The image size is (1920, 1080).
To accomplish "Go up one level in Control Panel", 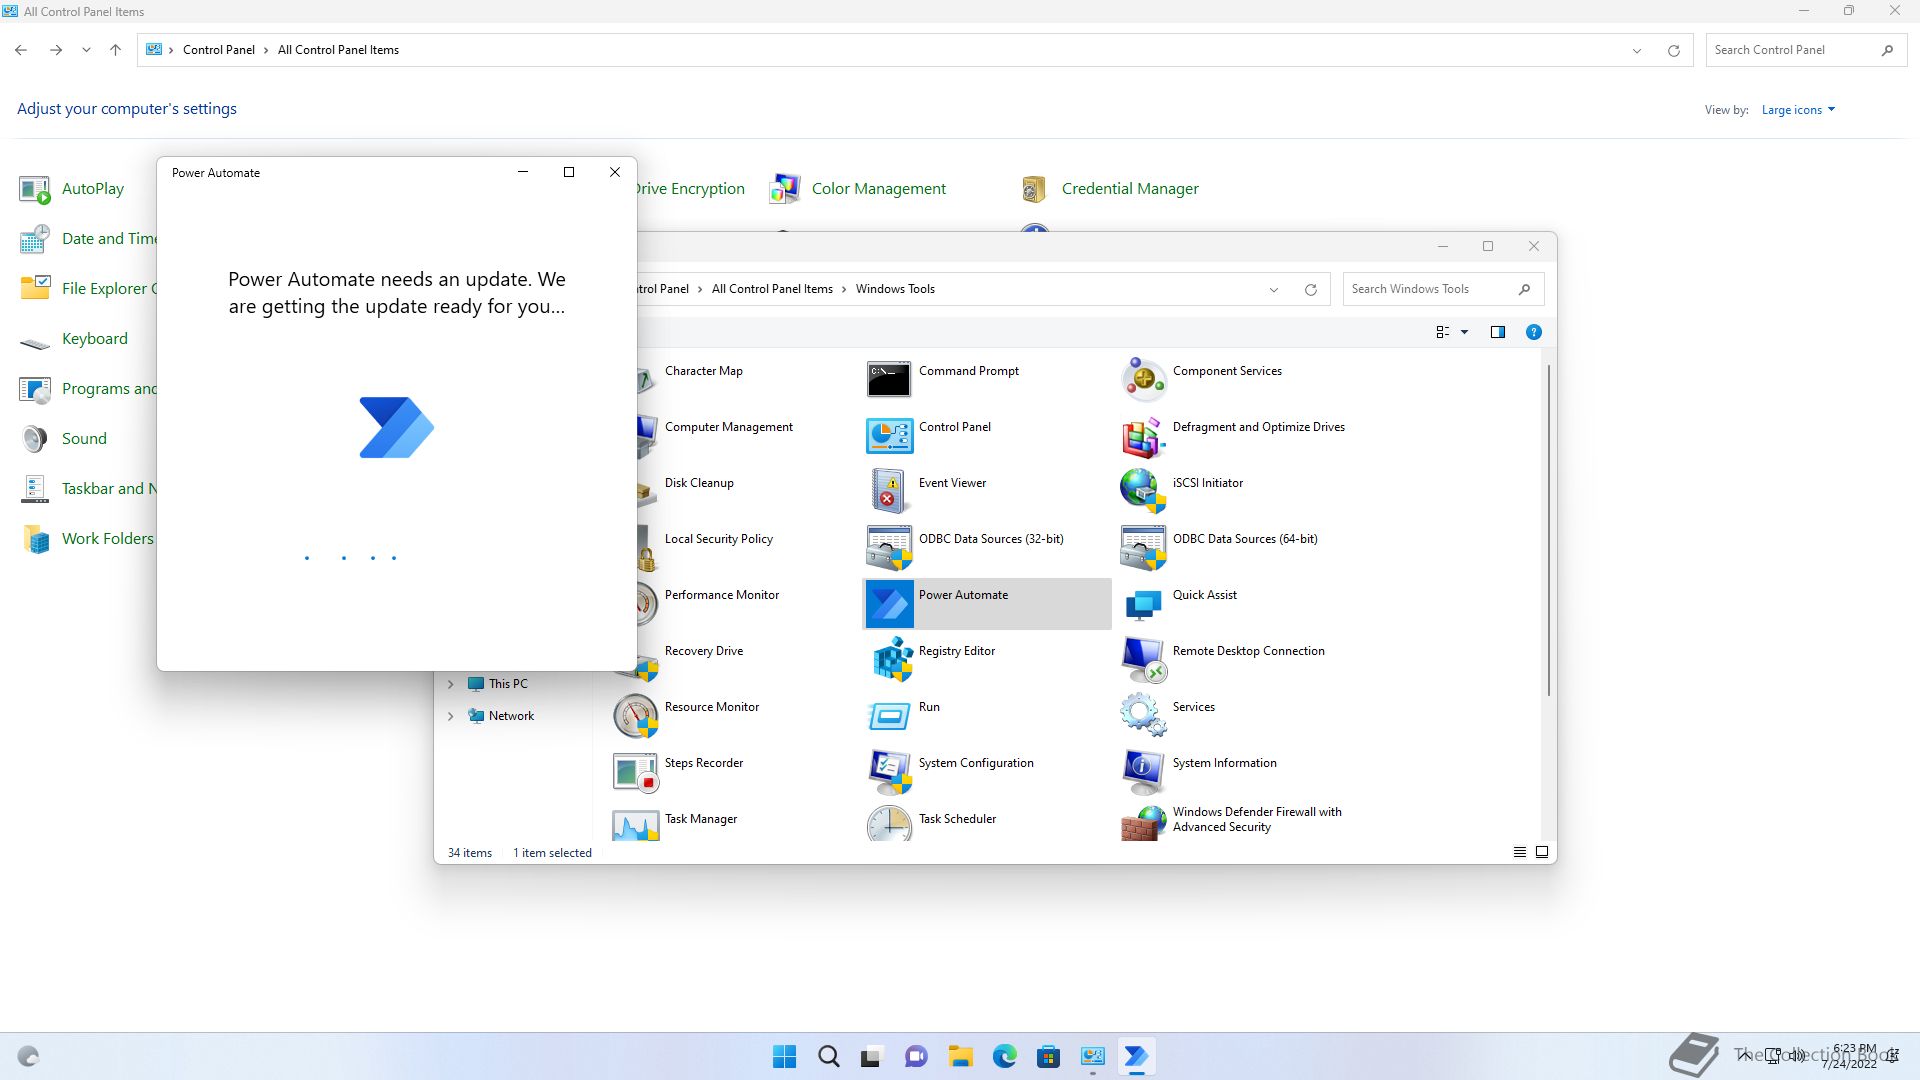I will coord(115,50).
